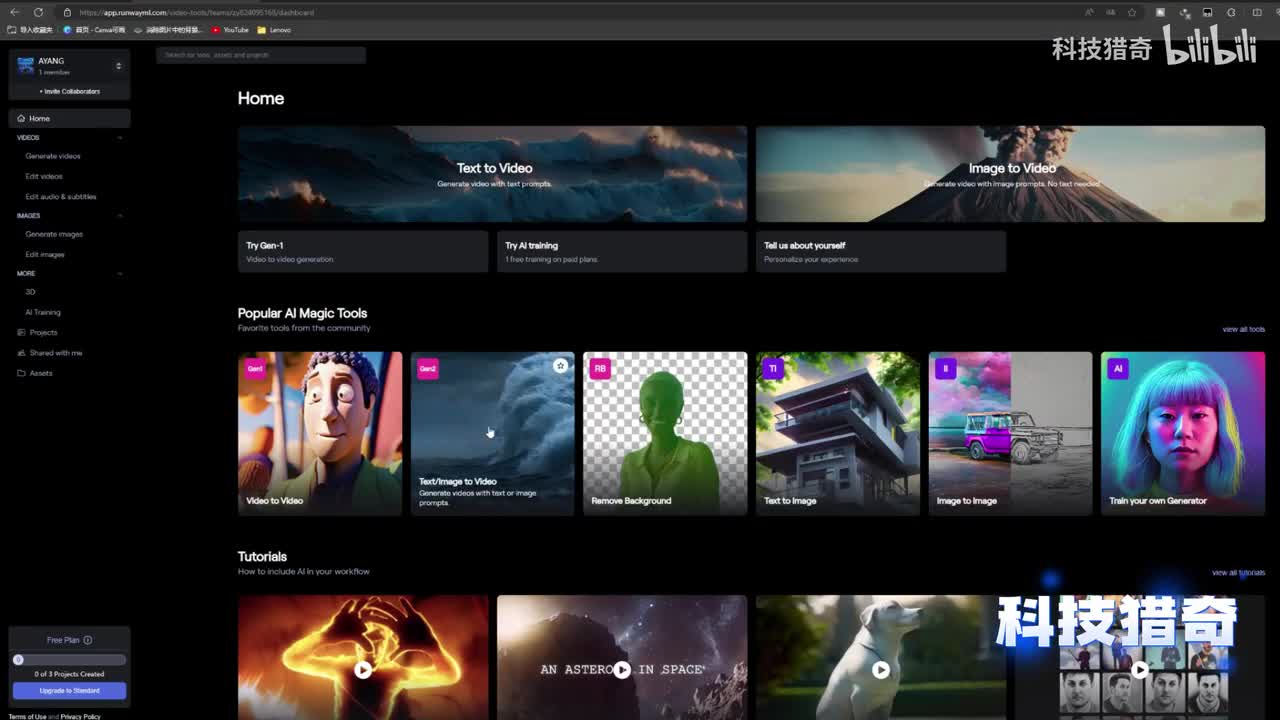Open Generate videos in the sidebar

(53, 156)
